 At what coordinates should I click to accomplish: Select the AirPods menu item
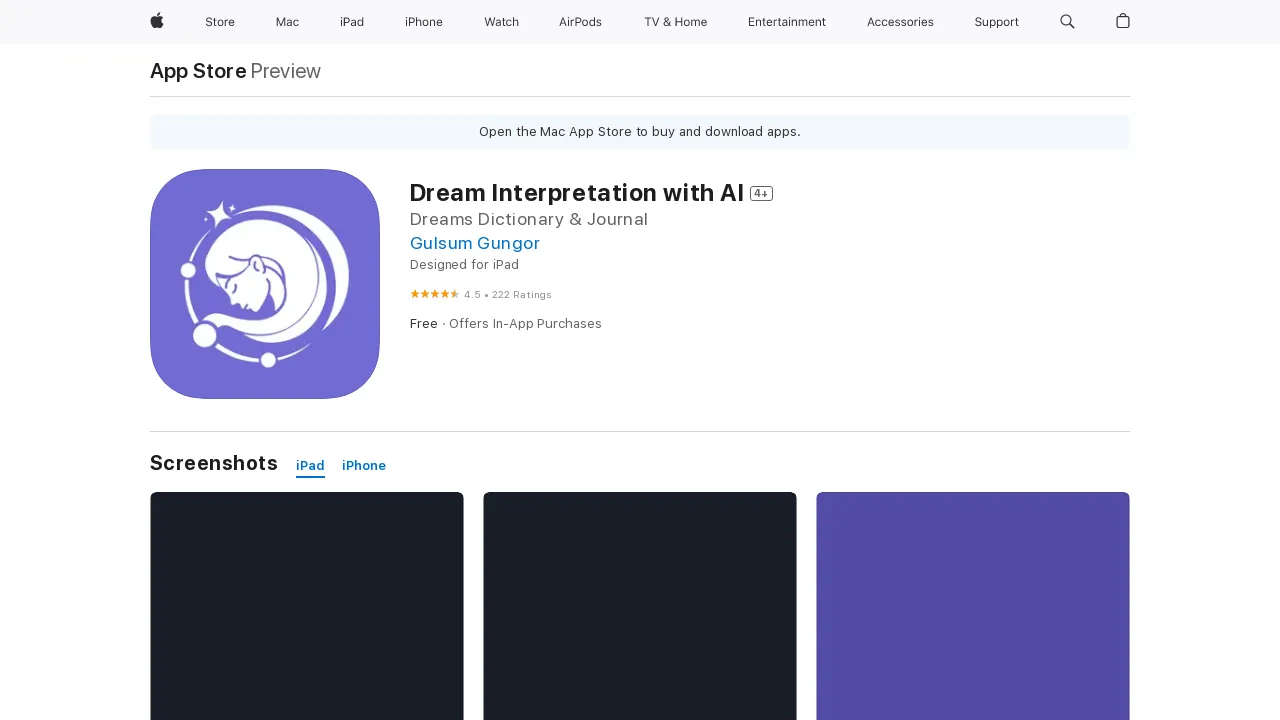tap(580, 22)
